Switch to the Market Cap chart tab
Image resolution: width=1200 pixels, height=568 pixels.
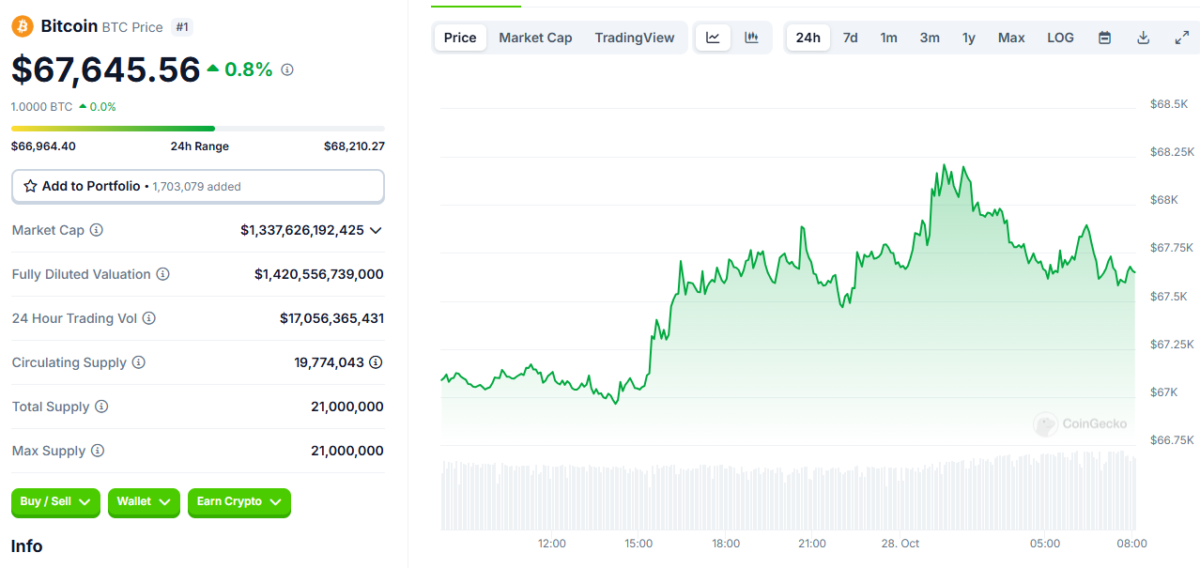[x=535, y=38]
